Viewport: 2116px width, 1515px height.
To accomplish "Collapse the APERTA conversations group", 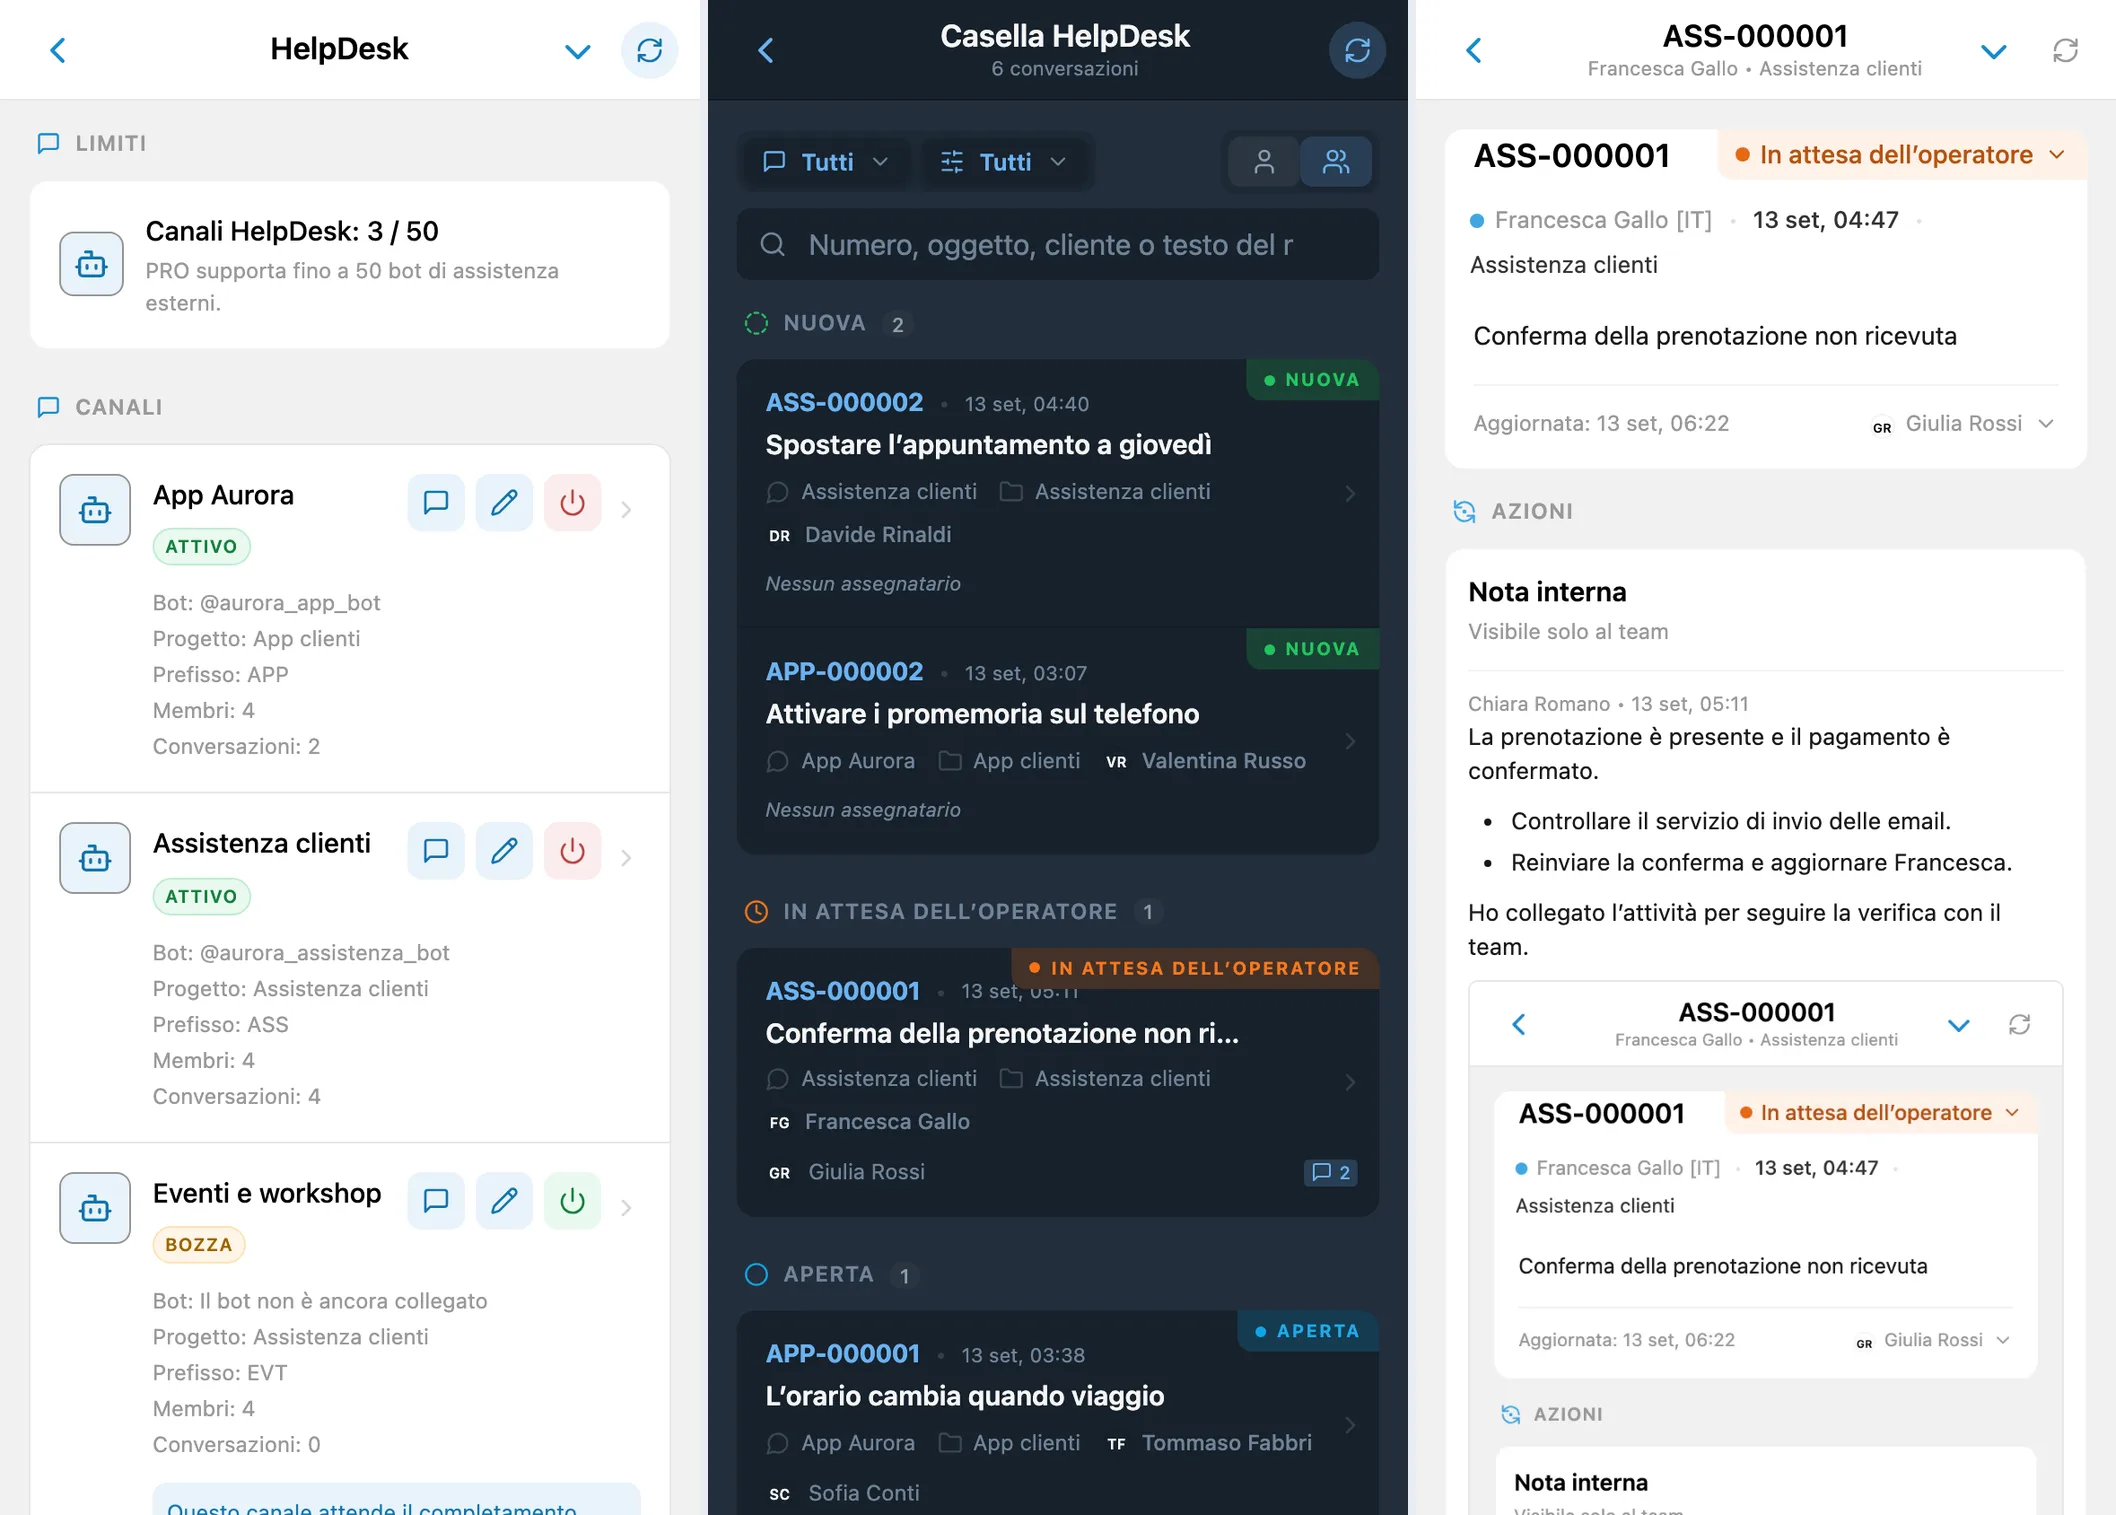I will click(x=833, y=1275).
